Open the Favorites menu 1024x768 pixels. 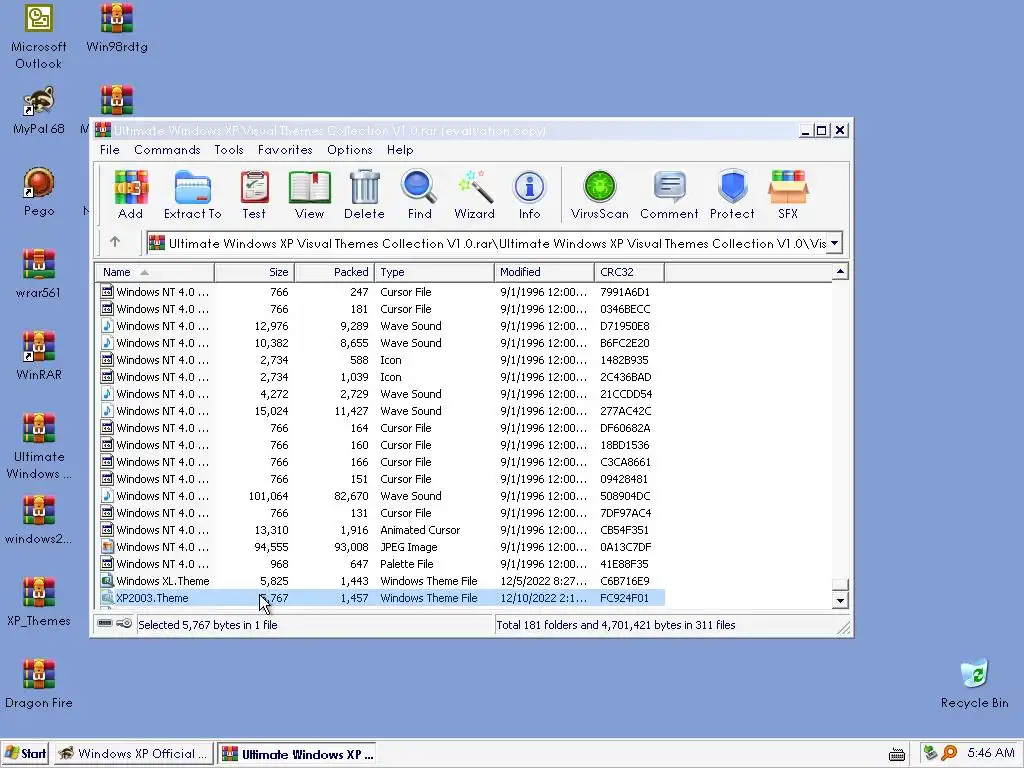pyautogui.click(x=285, y=150)
